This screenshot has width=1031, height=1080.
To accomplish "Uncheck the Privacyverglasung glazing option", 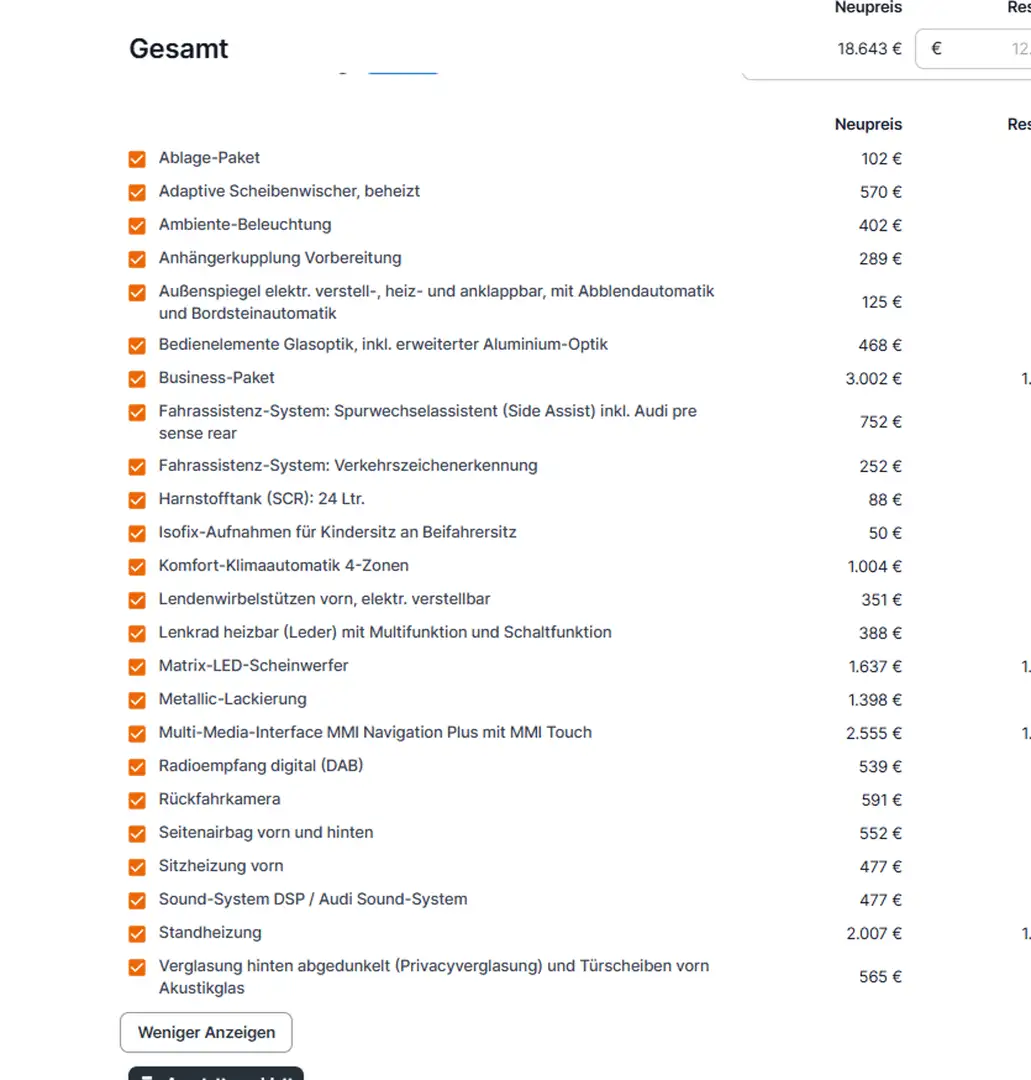I will coord(137,967).
